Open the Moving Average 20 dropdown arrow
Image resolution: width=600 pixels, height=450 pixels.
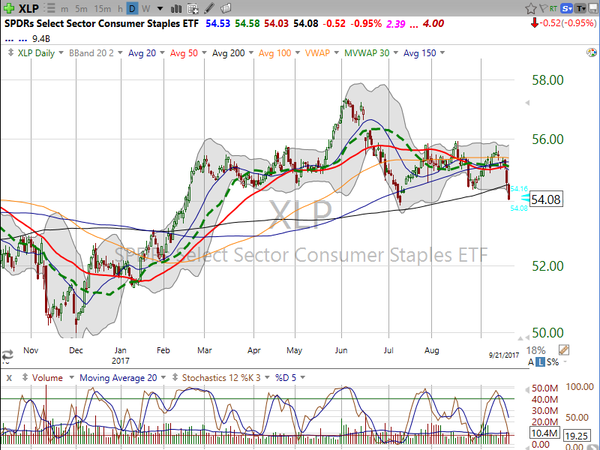(163, 378)
